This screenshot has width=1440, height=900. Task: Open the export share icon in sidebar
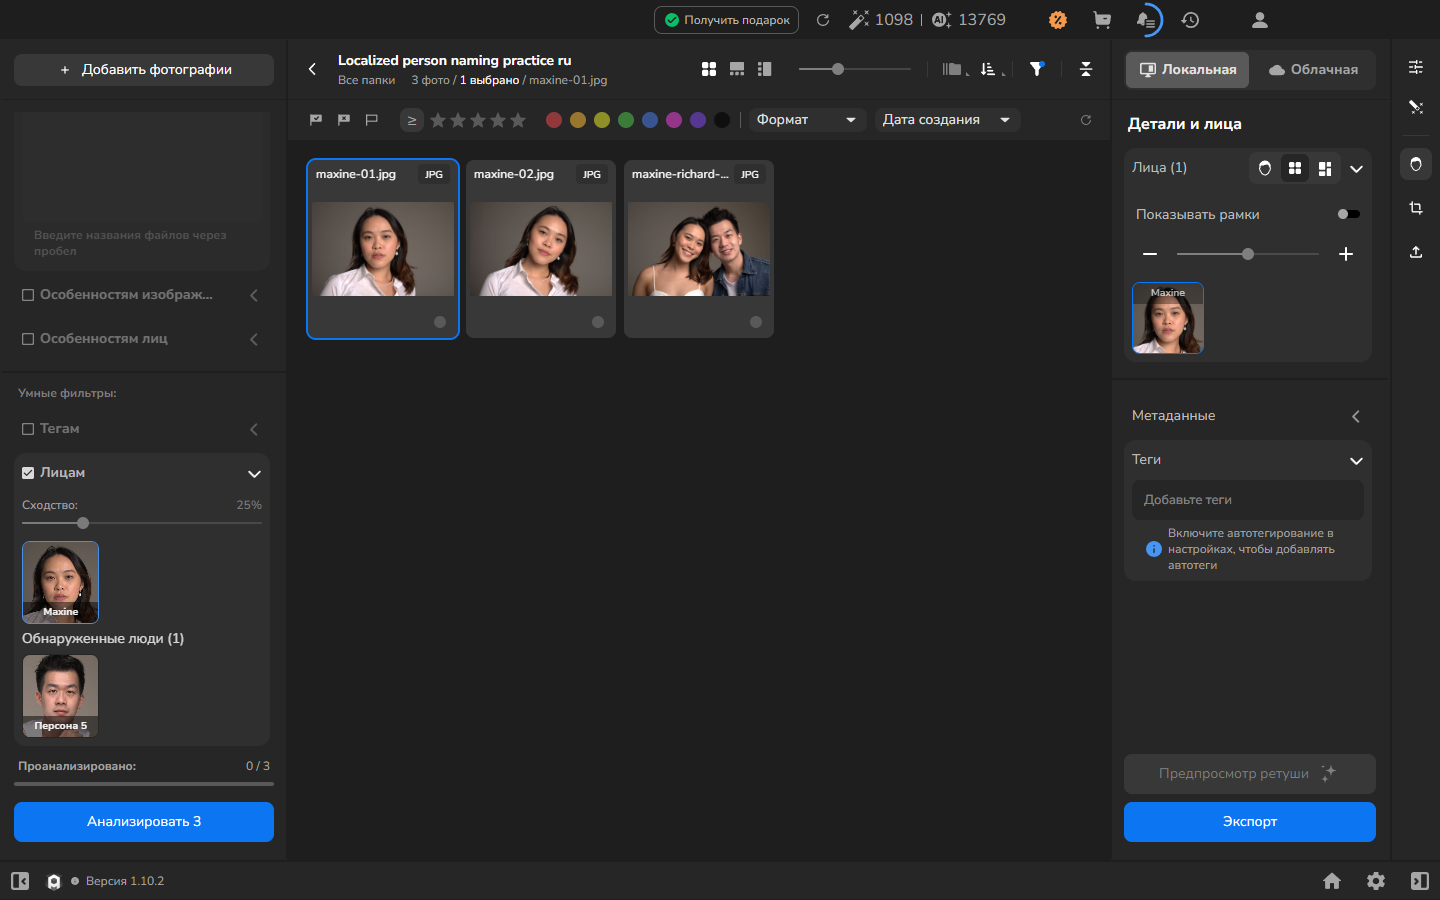pyautogui.click(x=1416, y=252)
